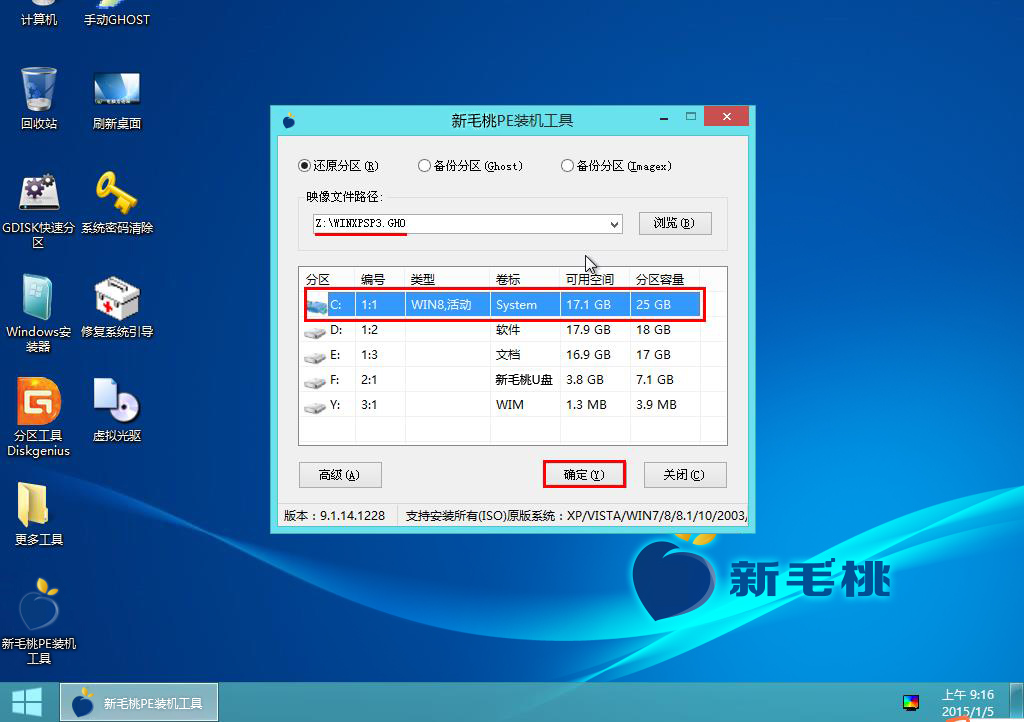Click the 文档 label in row E:
Image resolution: width=1024 pixels, height=722 pixels.
click(x=507, y=354)
